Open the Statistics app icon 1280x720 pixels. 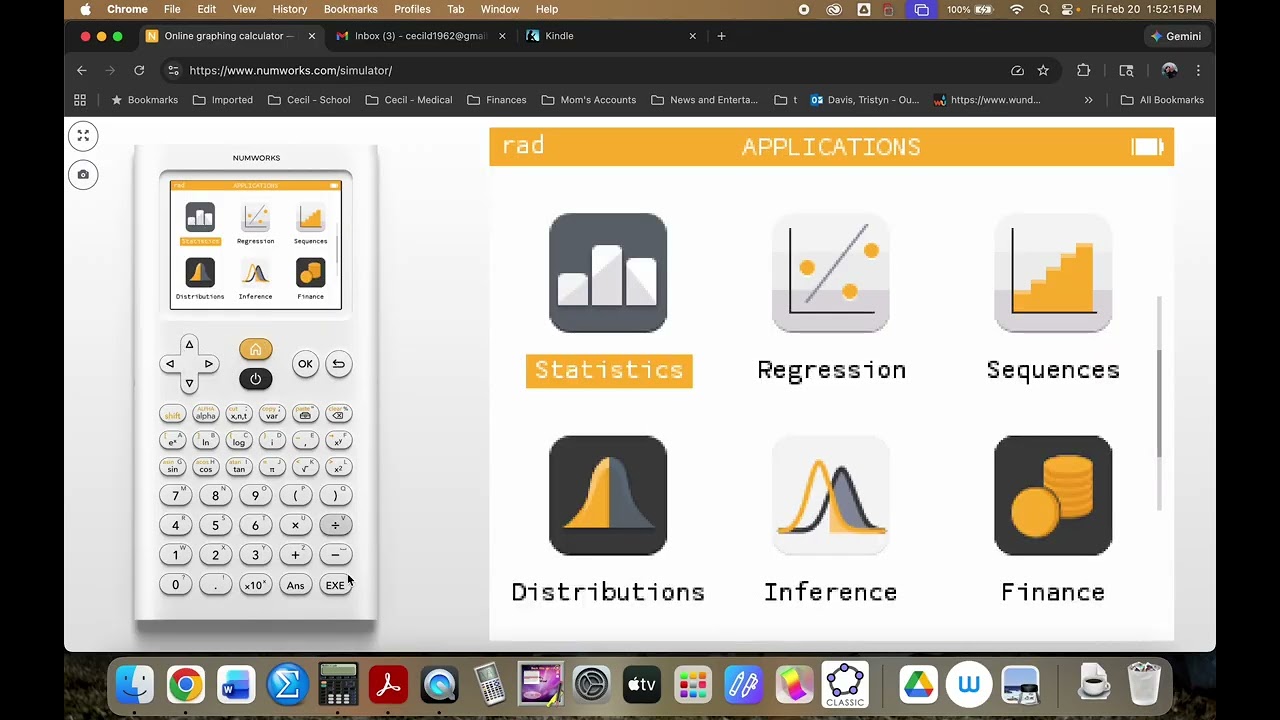(x=608, y=273)
